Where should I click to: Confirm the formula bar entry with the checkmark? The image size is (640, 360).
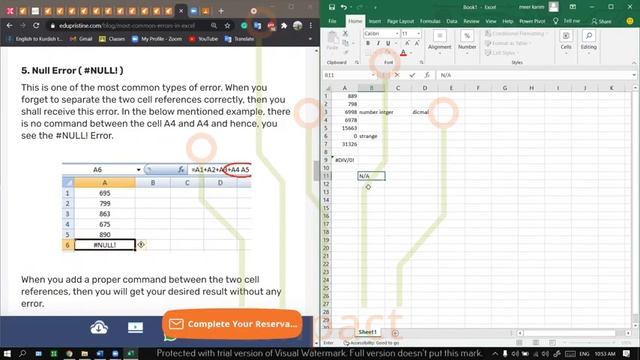pyautogui.click(x=412, y=75)
